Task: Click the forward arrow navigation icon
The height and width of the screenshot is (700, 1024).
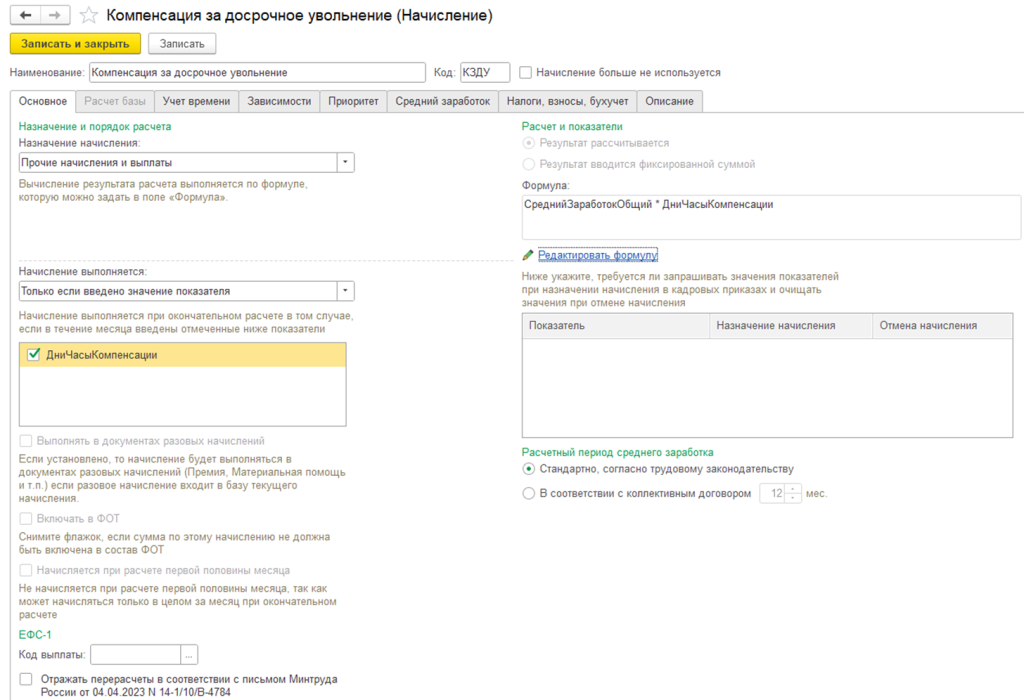Action: [x=56, y=15]
